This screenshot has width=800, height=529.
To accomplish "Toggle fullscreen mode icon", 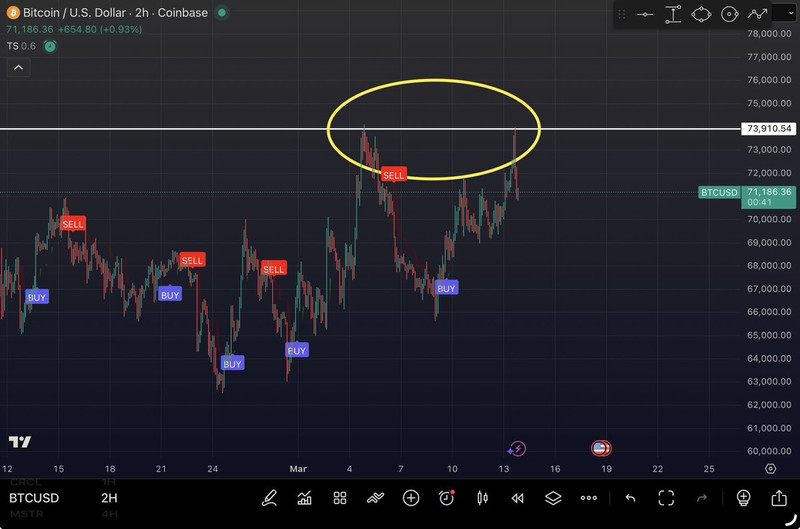I will point(666,498).
